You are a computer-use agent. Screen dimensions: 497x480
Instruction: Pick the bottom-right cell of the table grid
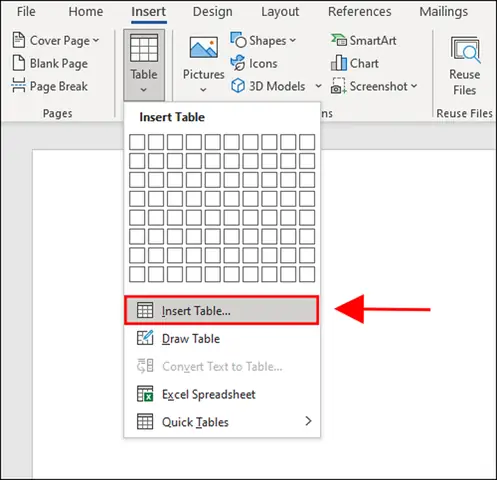[307, 274]
